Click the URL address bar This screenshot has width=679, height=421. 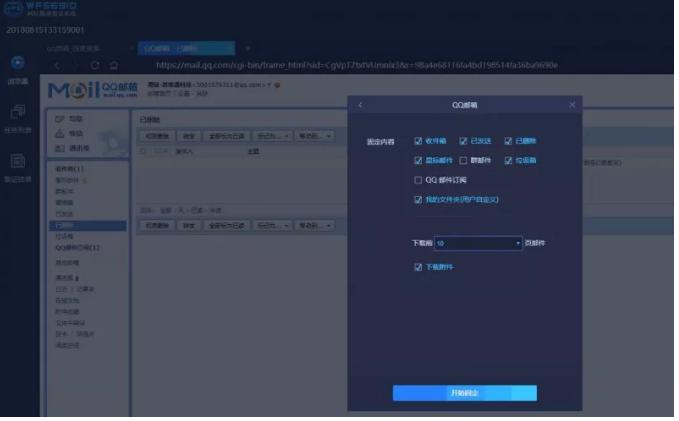click(x=357, y=65)
